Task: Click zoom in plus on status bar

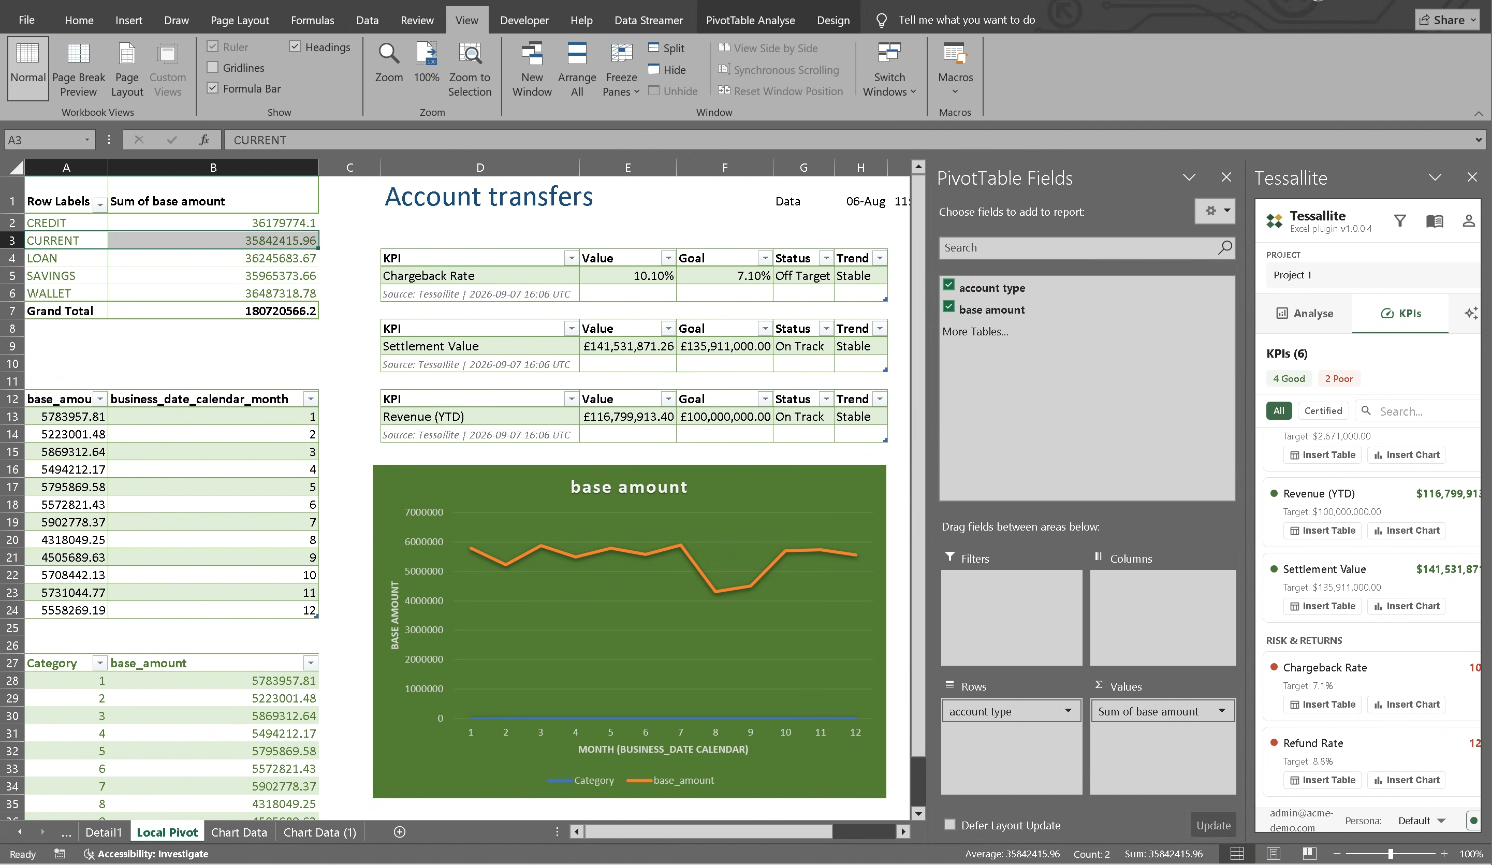Action: (x=1444, y=854)
